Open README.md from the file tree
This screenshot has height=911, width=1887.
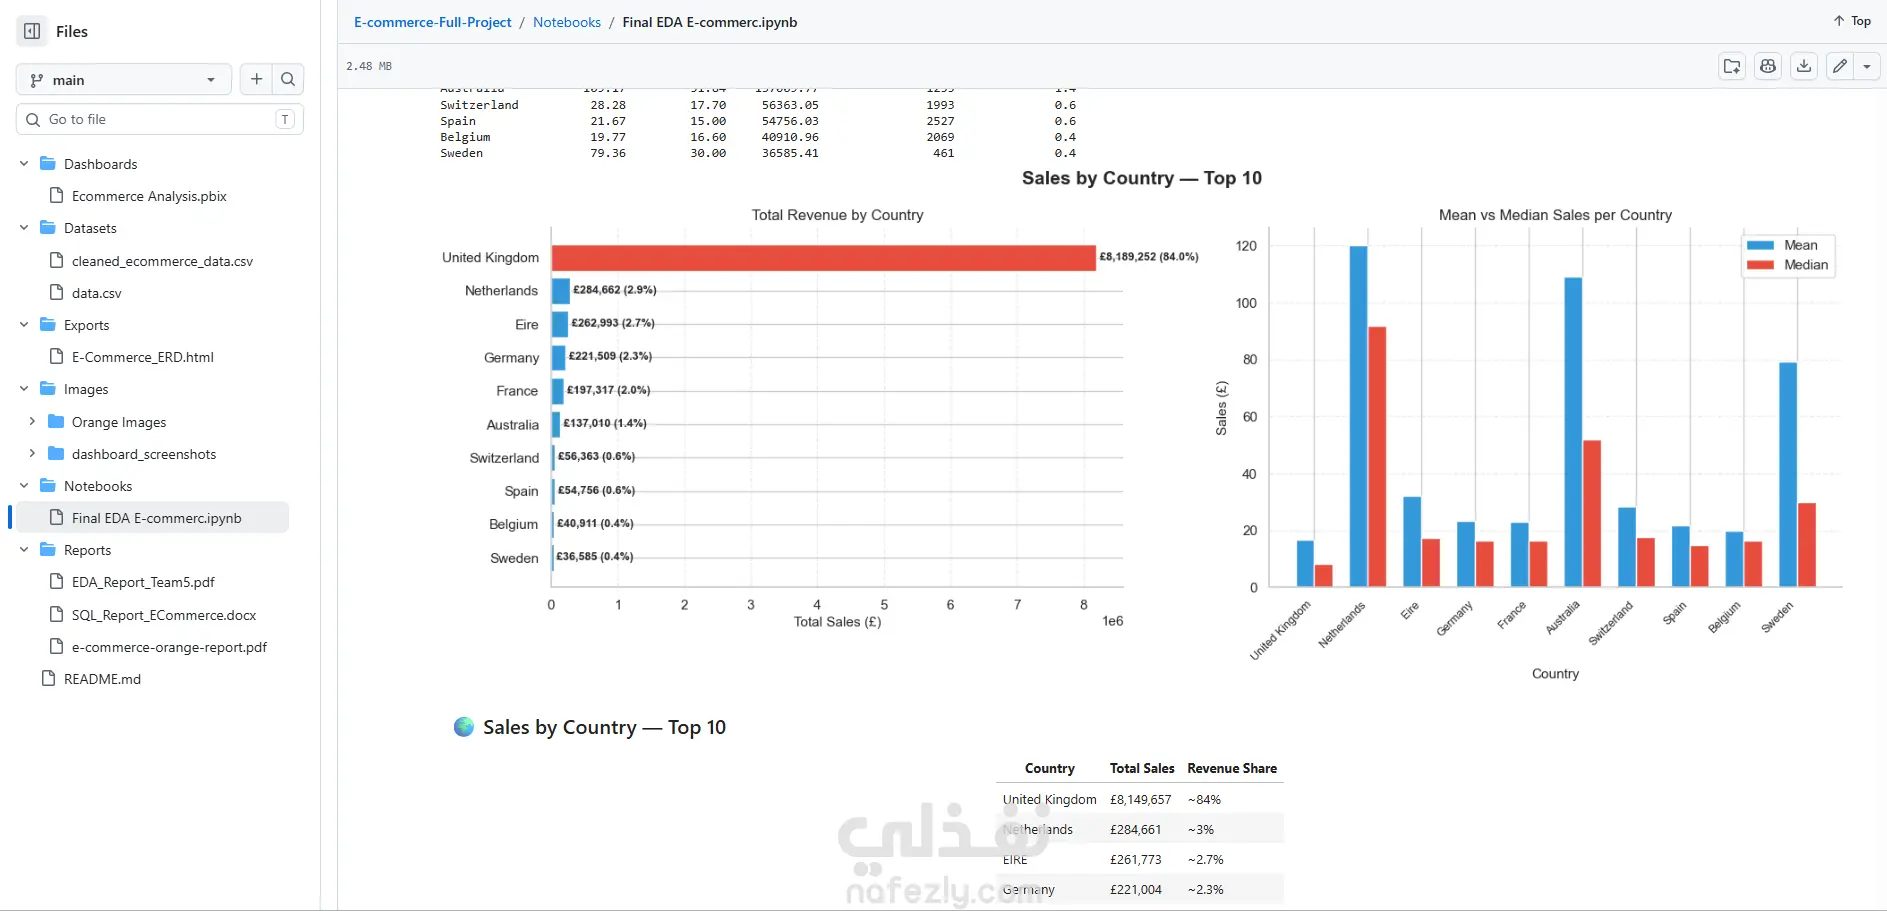(102, 678)
